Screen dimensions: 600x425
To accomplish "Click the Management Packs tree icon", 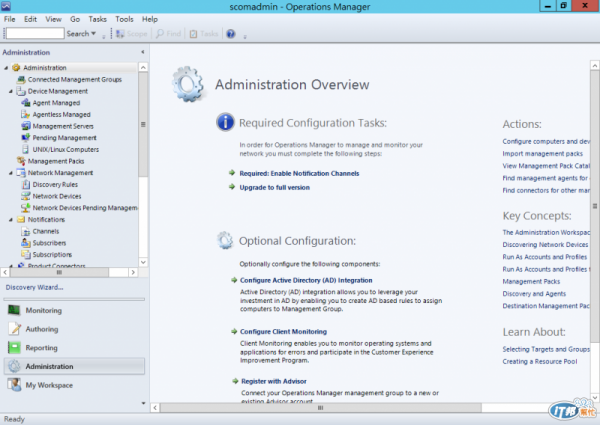I will pyautogui.click(x=21, y=161).
